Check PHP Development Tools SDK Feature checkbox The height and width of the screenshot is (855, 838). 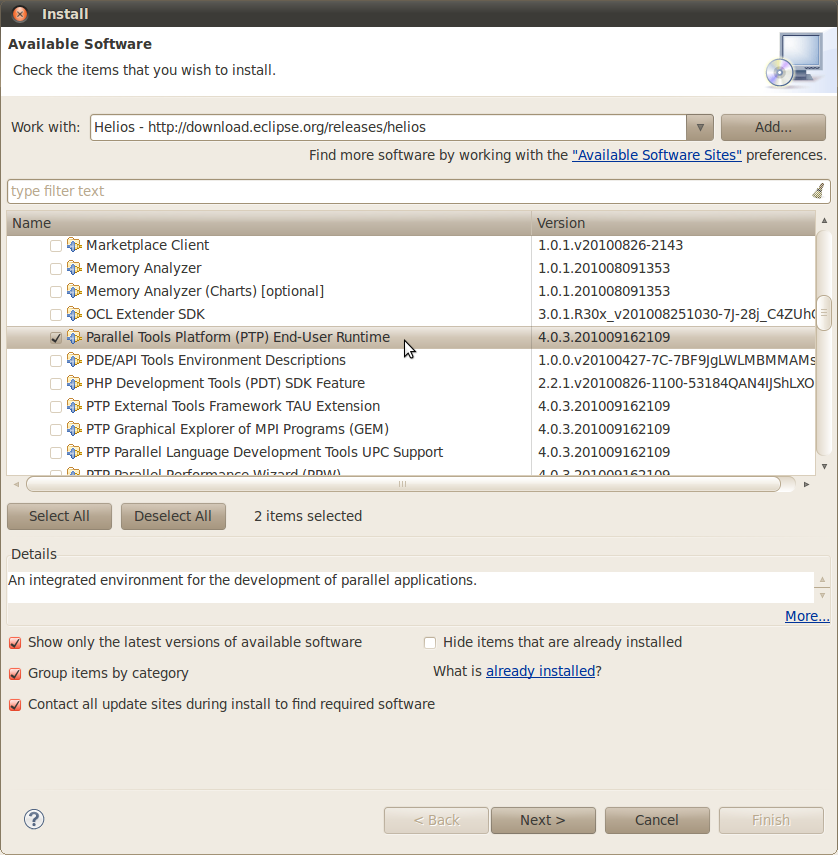56,384
